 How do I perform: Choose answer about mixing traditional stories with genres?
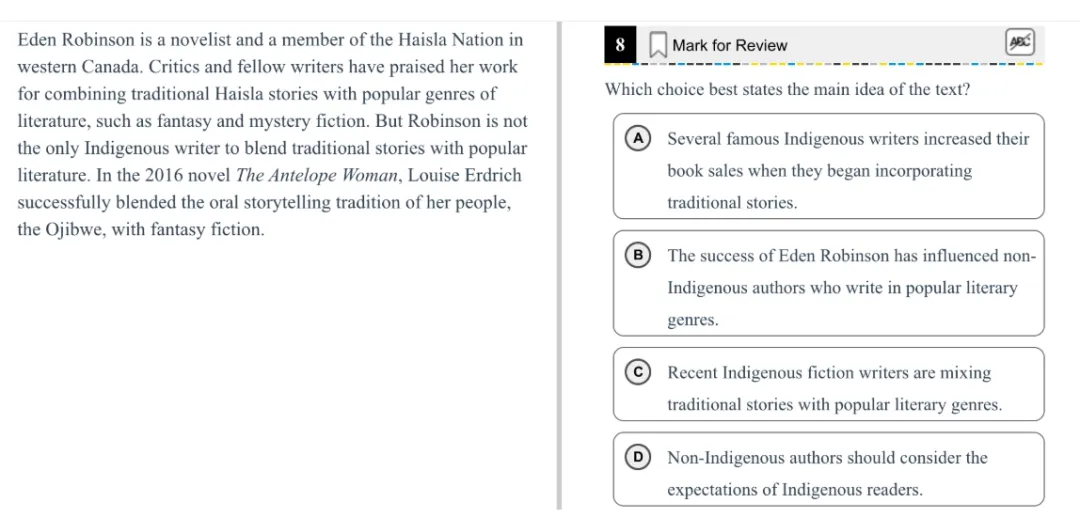pos(835,389)
